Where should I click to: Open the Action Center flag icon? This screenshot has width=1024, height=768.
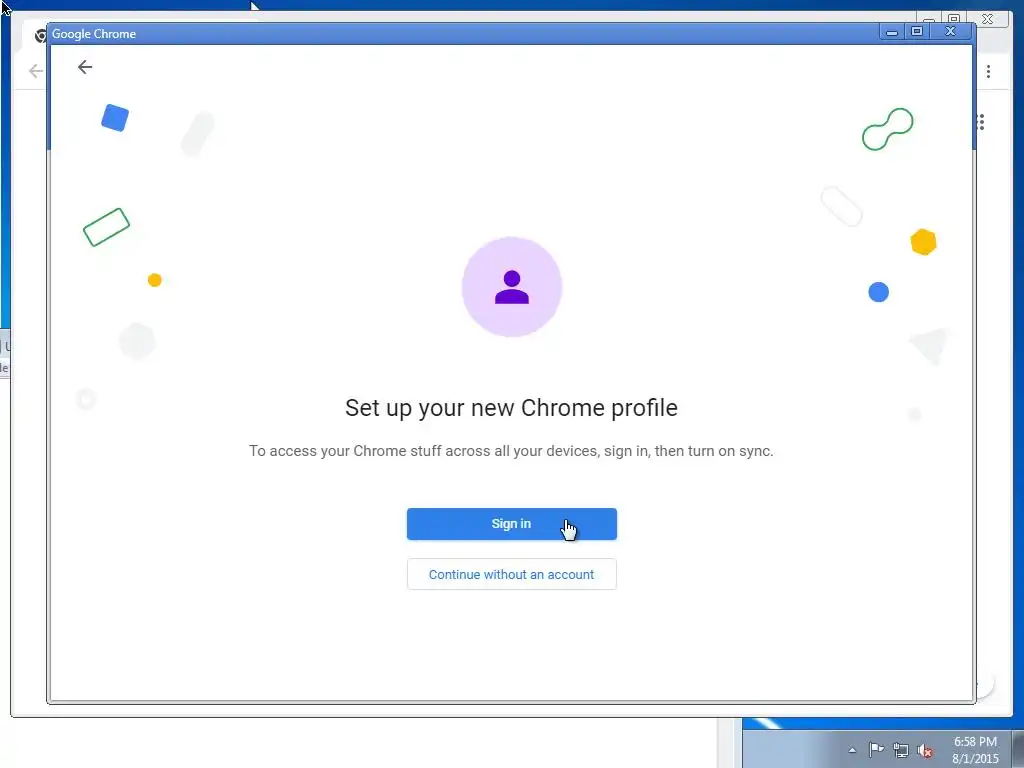pos(876,750)
